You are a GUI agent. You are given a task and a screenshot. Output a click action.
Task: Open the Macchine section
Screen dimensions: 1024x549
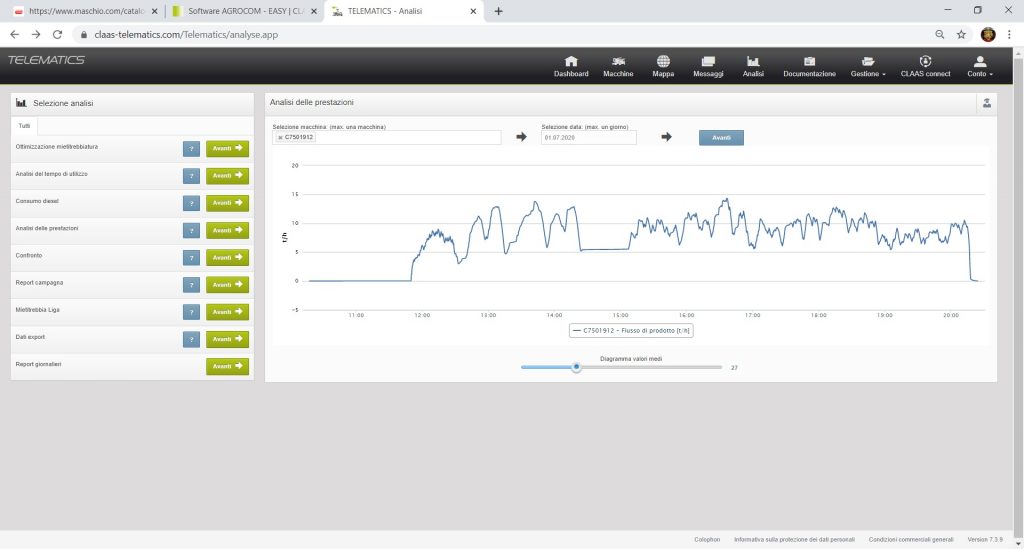(618, 67)
